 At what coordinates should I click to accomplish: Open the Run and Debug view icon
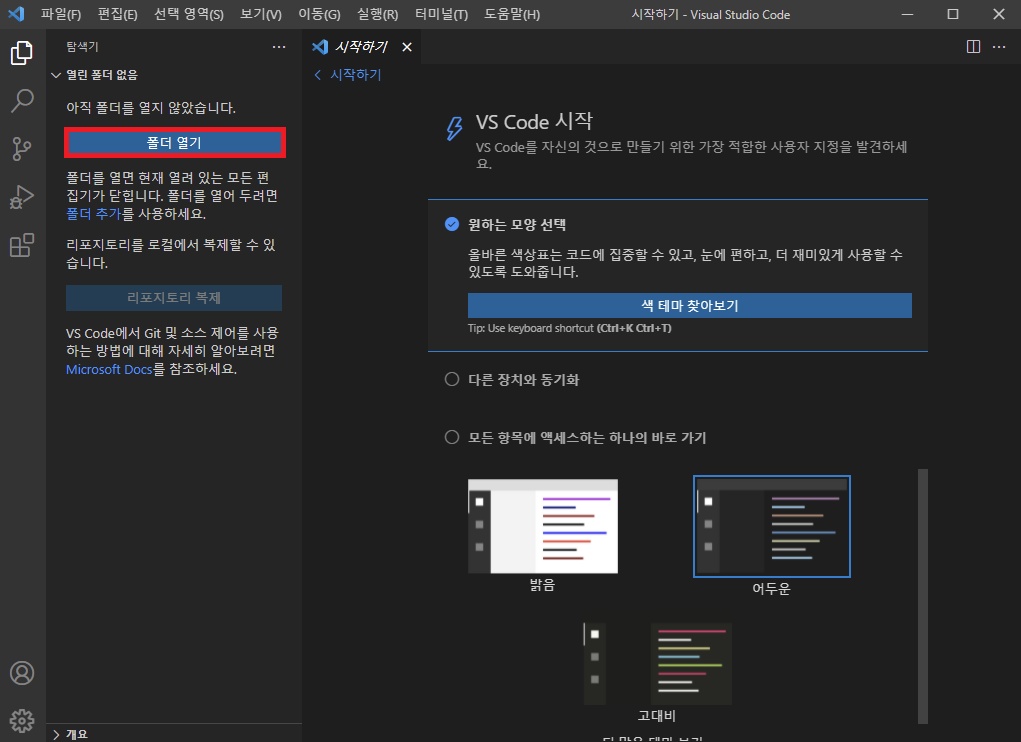coord(21,197)
